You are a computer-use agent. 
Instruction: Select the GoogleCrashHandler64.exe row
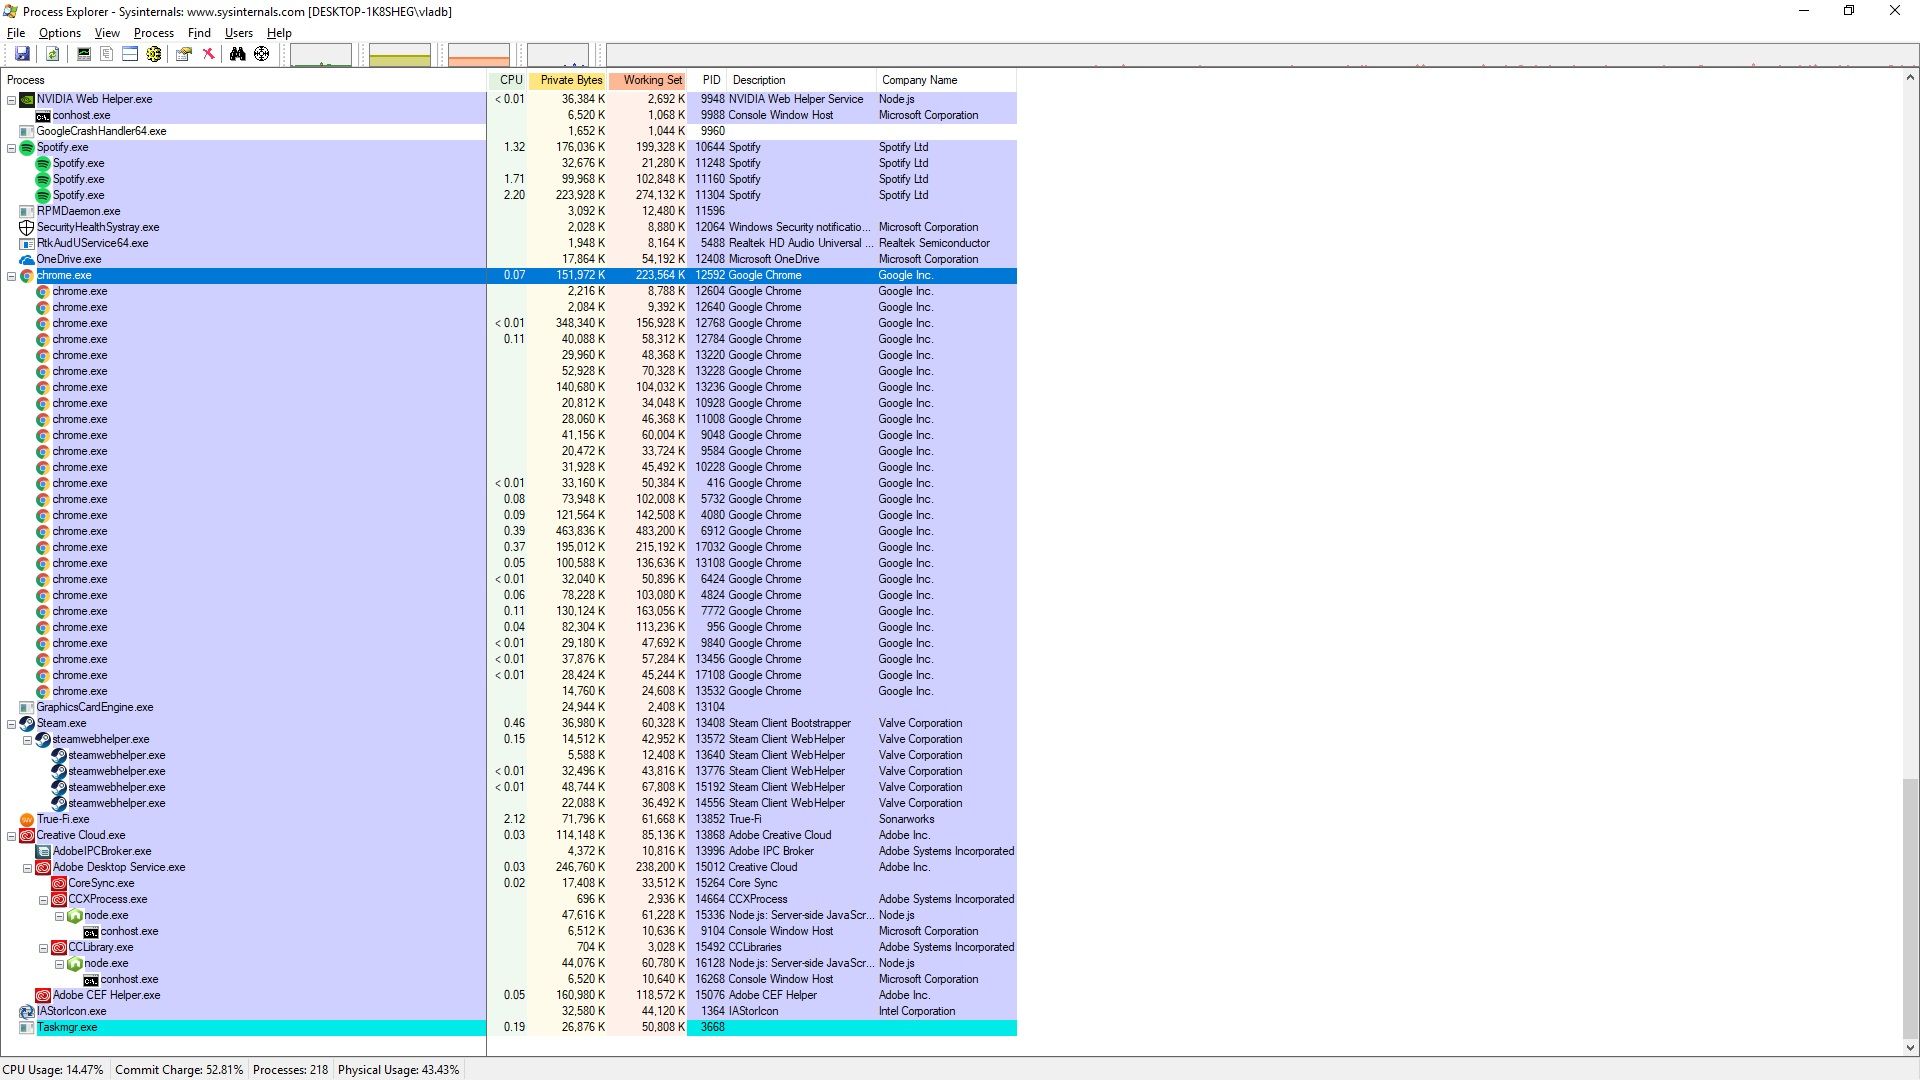[509, 131]
